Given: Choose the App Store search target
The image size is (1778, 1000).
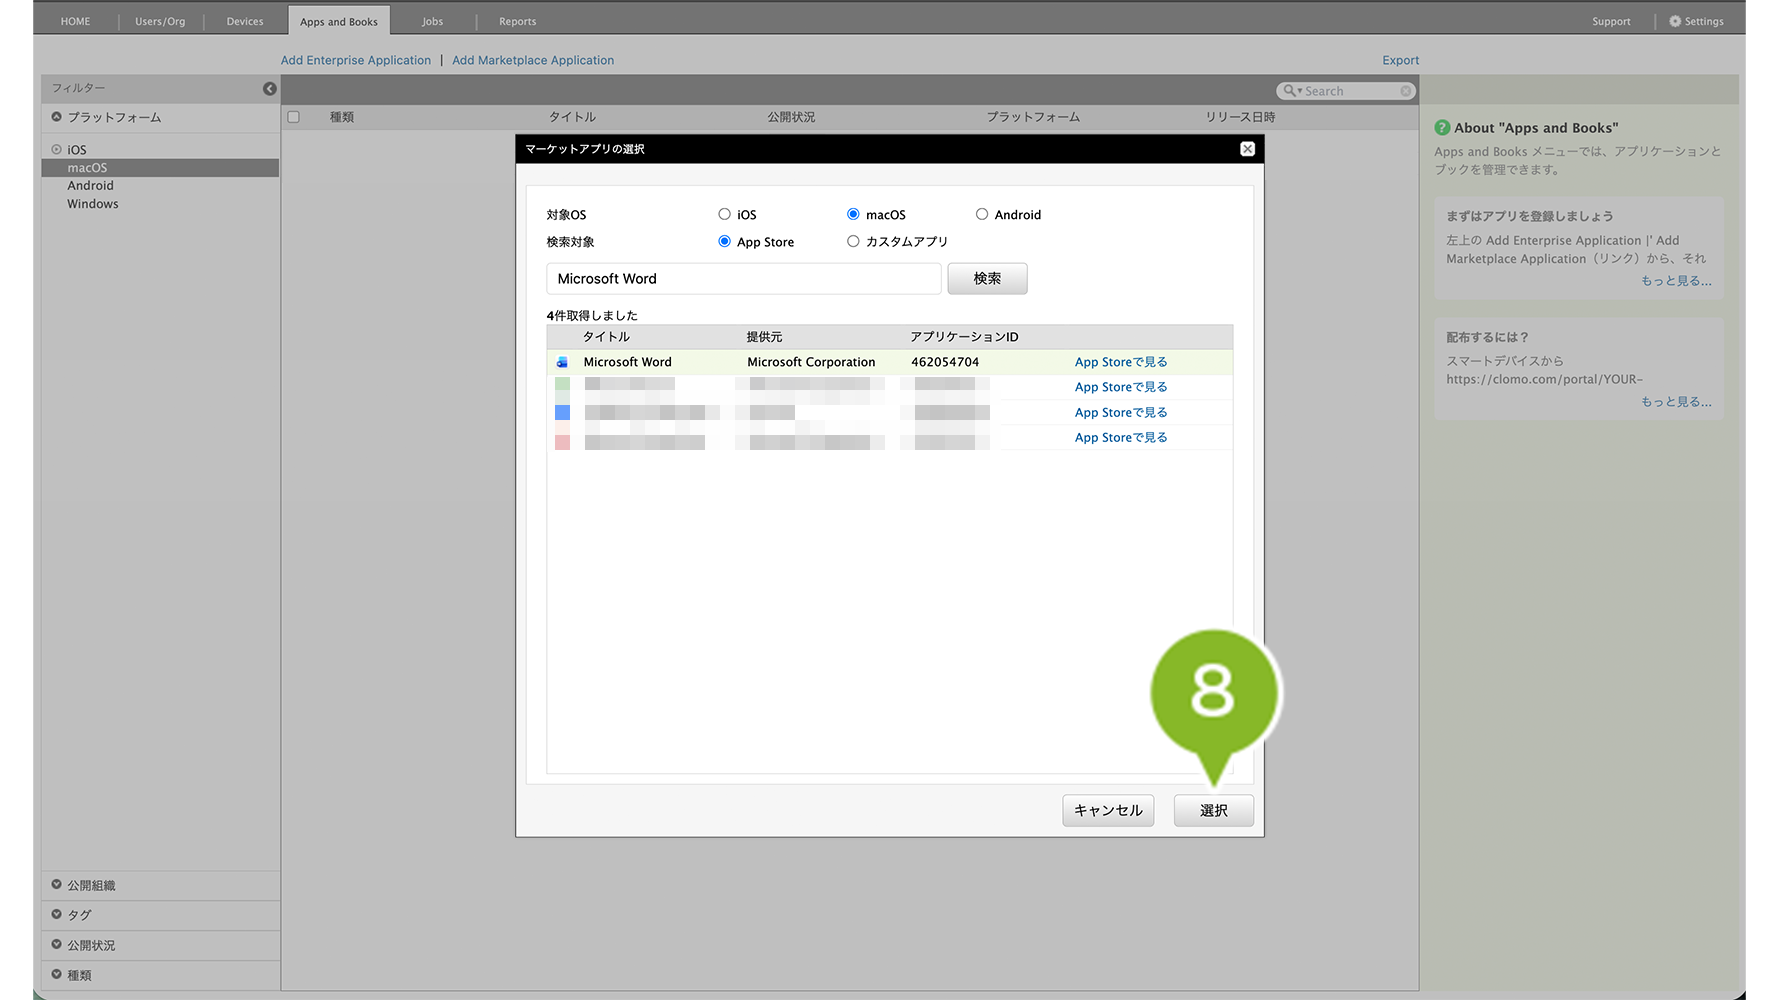Looking at the screenshot, I should 724,241.
